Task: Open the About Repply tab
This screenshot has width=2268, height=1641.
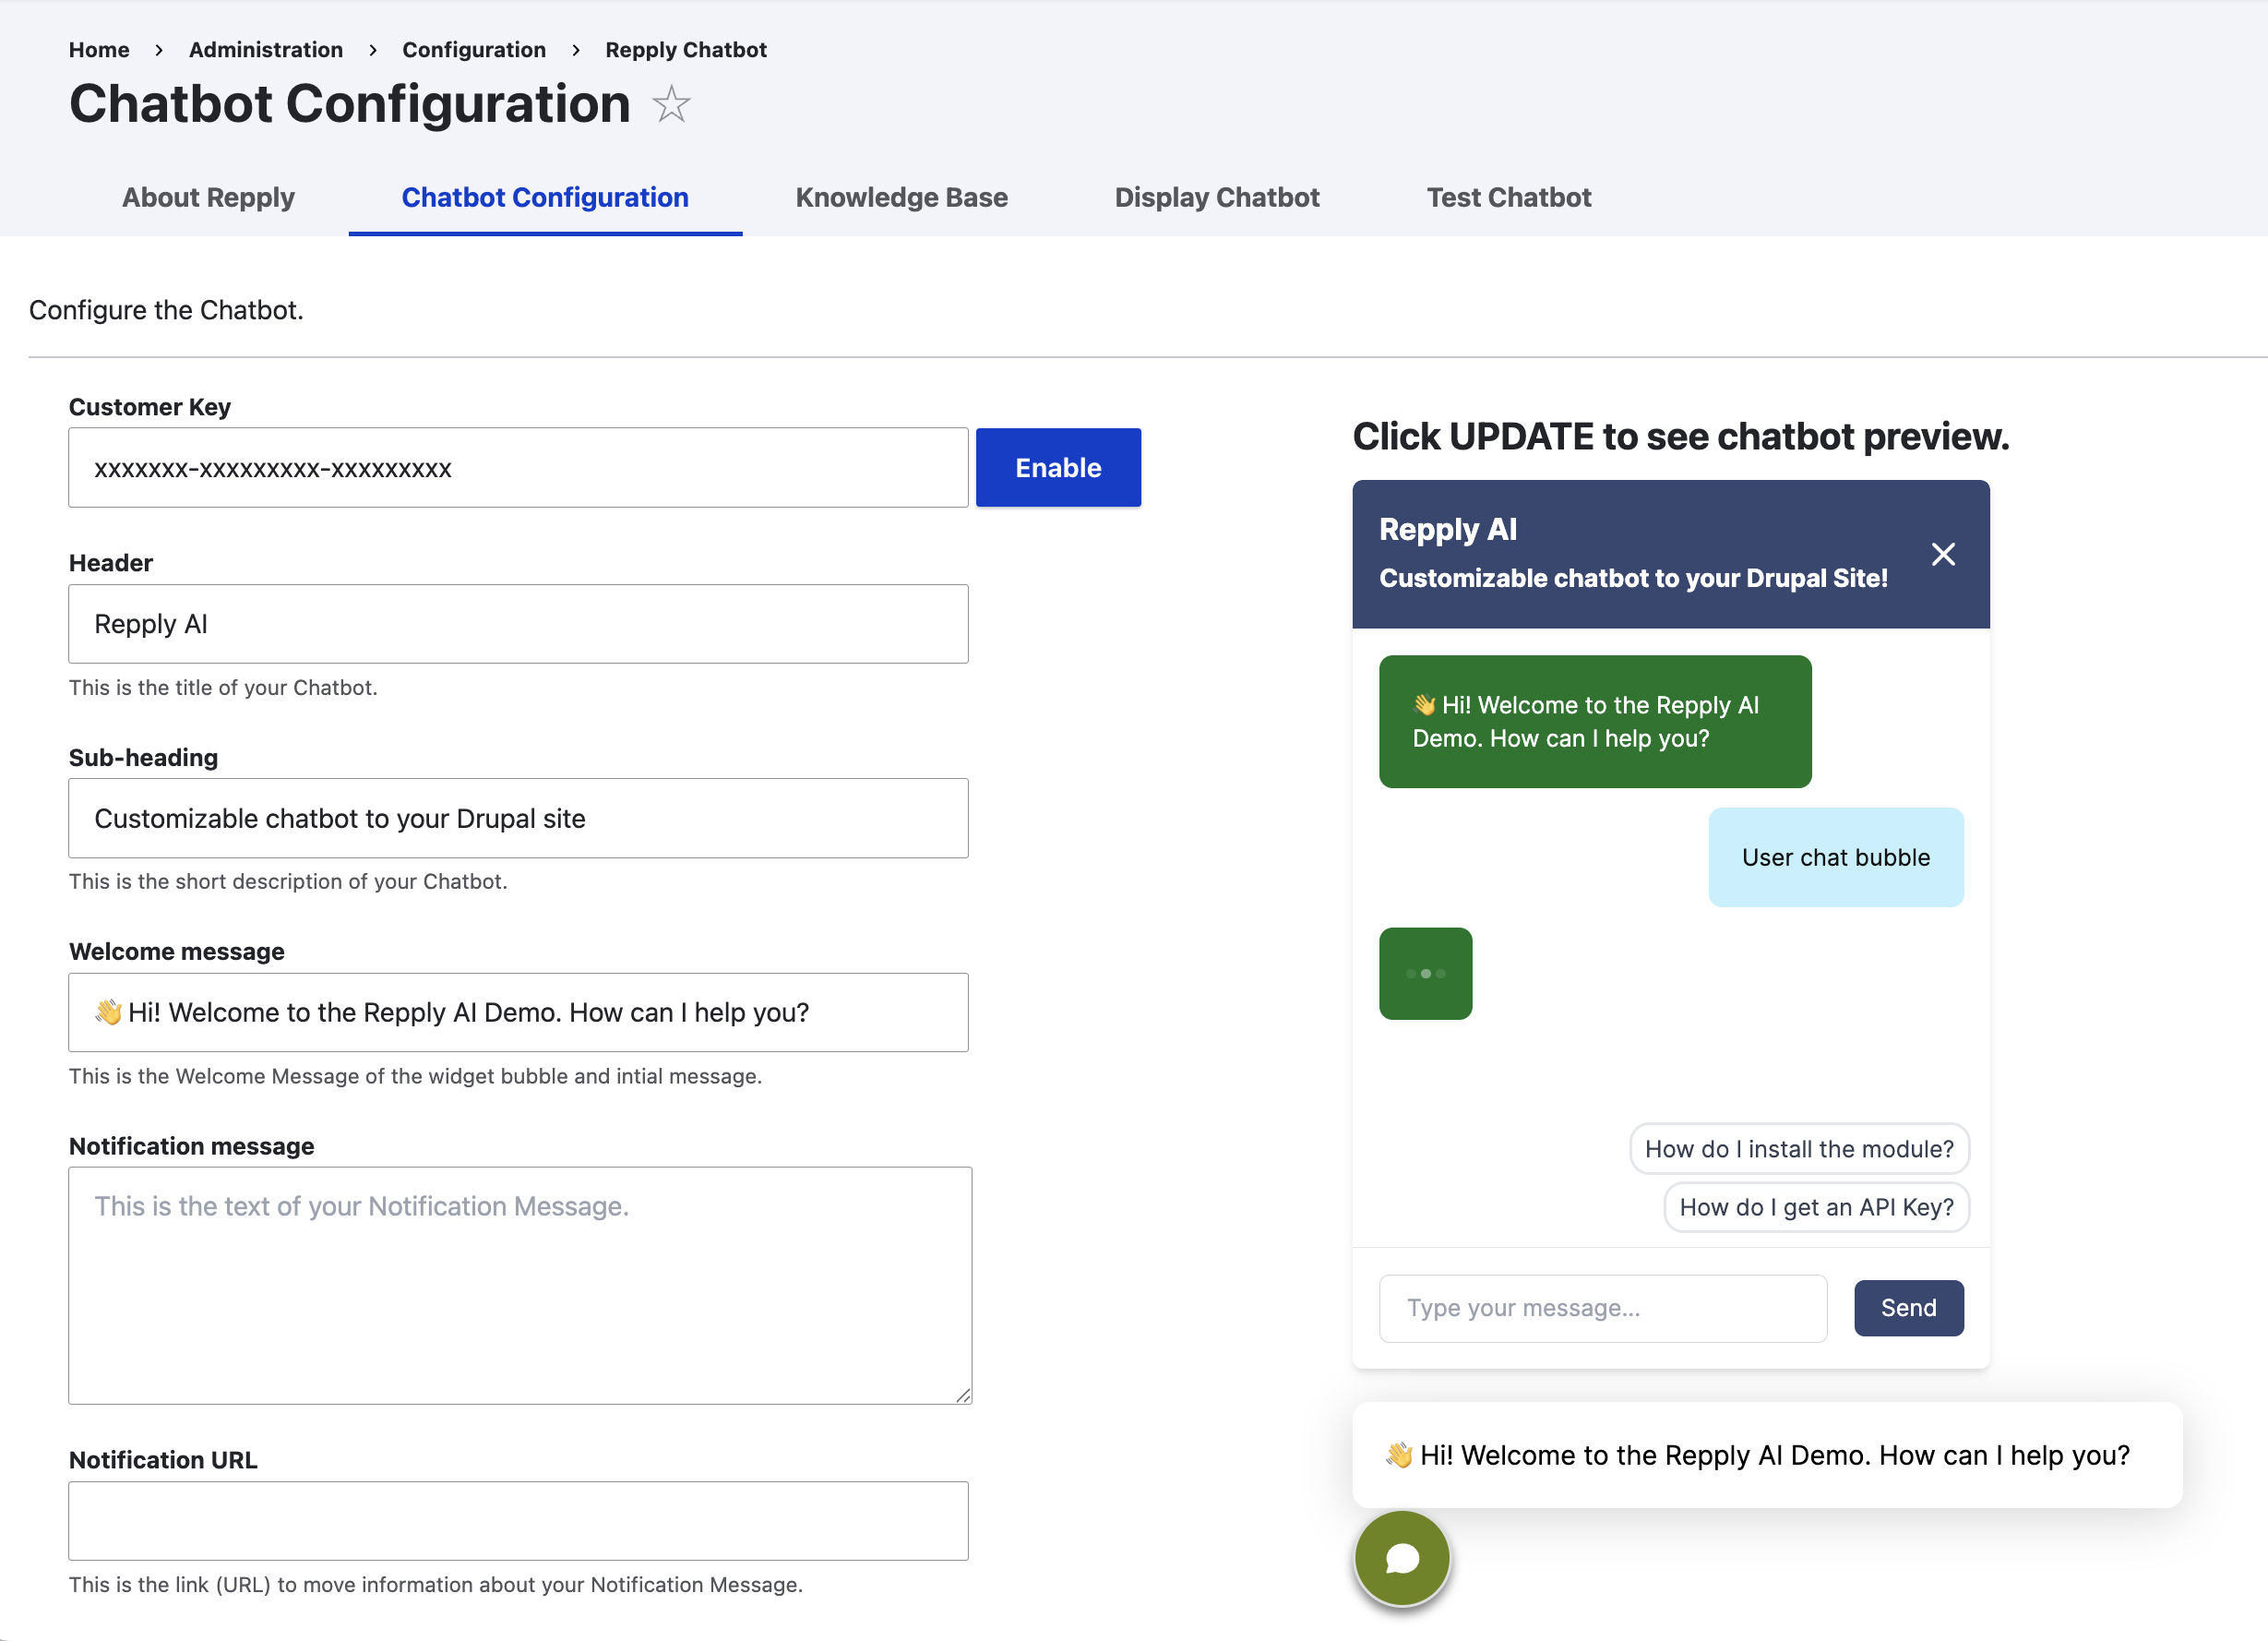Action: point(208,197)
